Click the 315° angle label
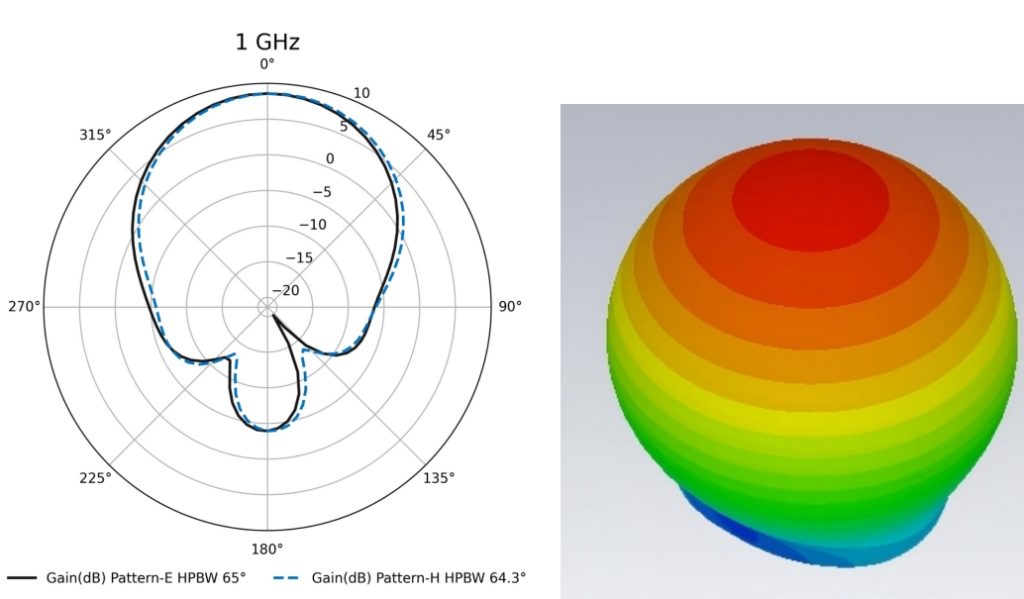1024x599 pixels. click(95, 134)
